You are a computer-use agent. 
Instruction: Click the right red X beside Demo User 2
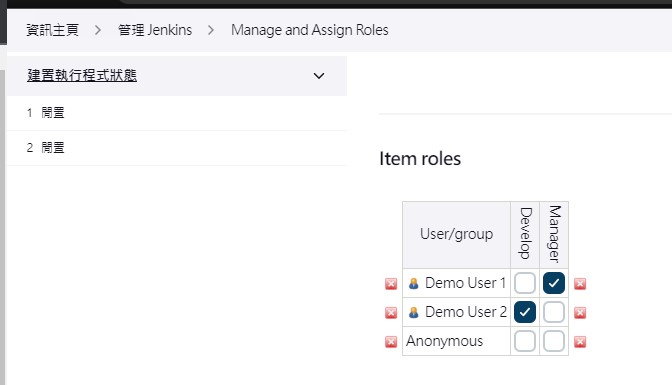pyautogui.click(x=580, y=313)
